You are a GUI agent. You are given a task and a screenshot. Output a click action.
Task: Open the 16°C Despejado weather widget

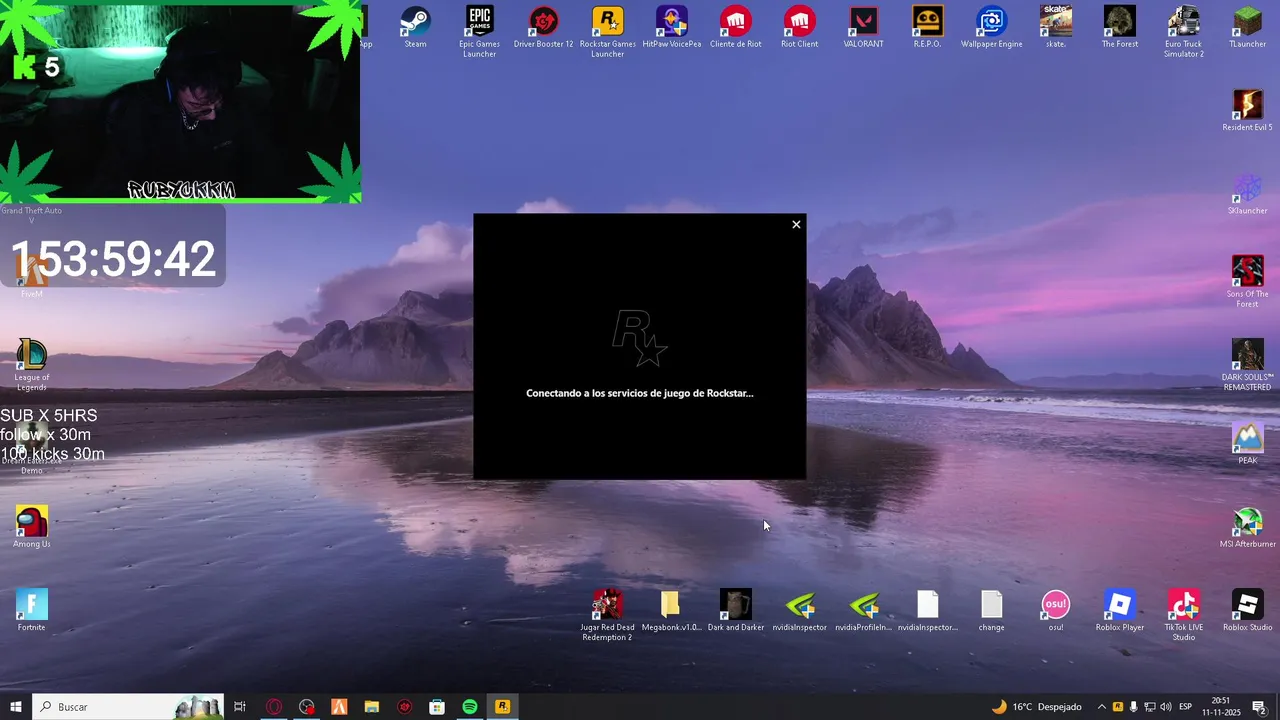pos(1037,707)
